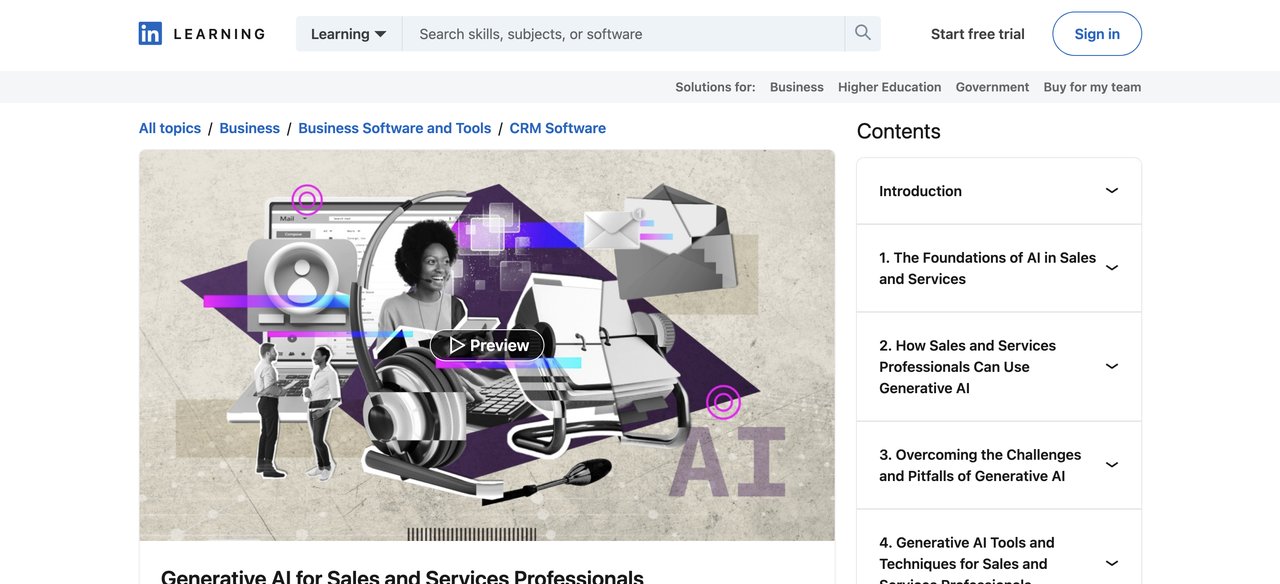Click Start free trial
This screenshot has height=584, width=1280.
tap(977, 34)
